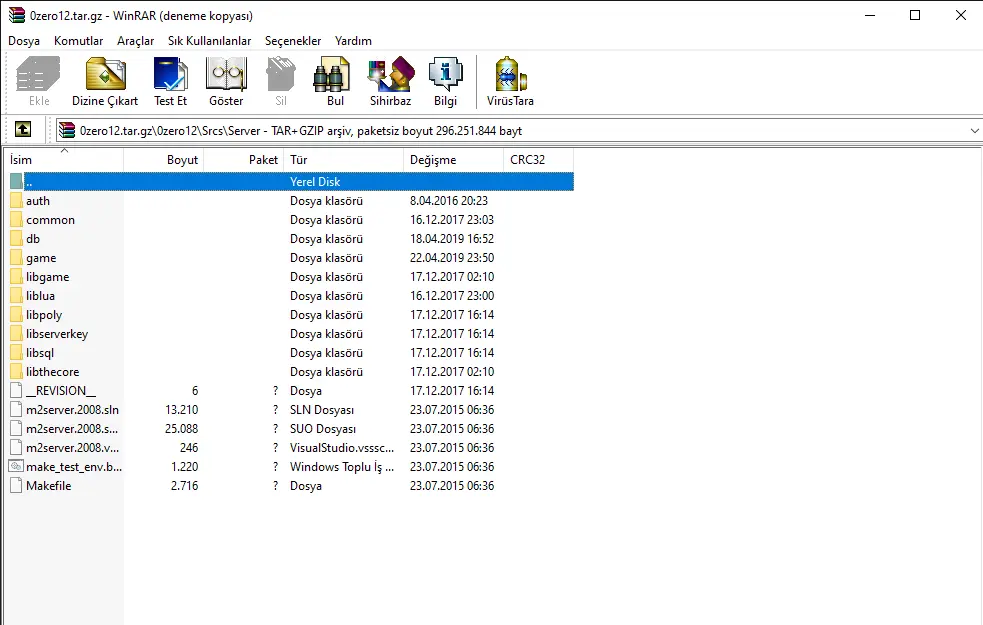
Task: Open the Araçlar menu
Action: 135,41
